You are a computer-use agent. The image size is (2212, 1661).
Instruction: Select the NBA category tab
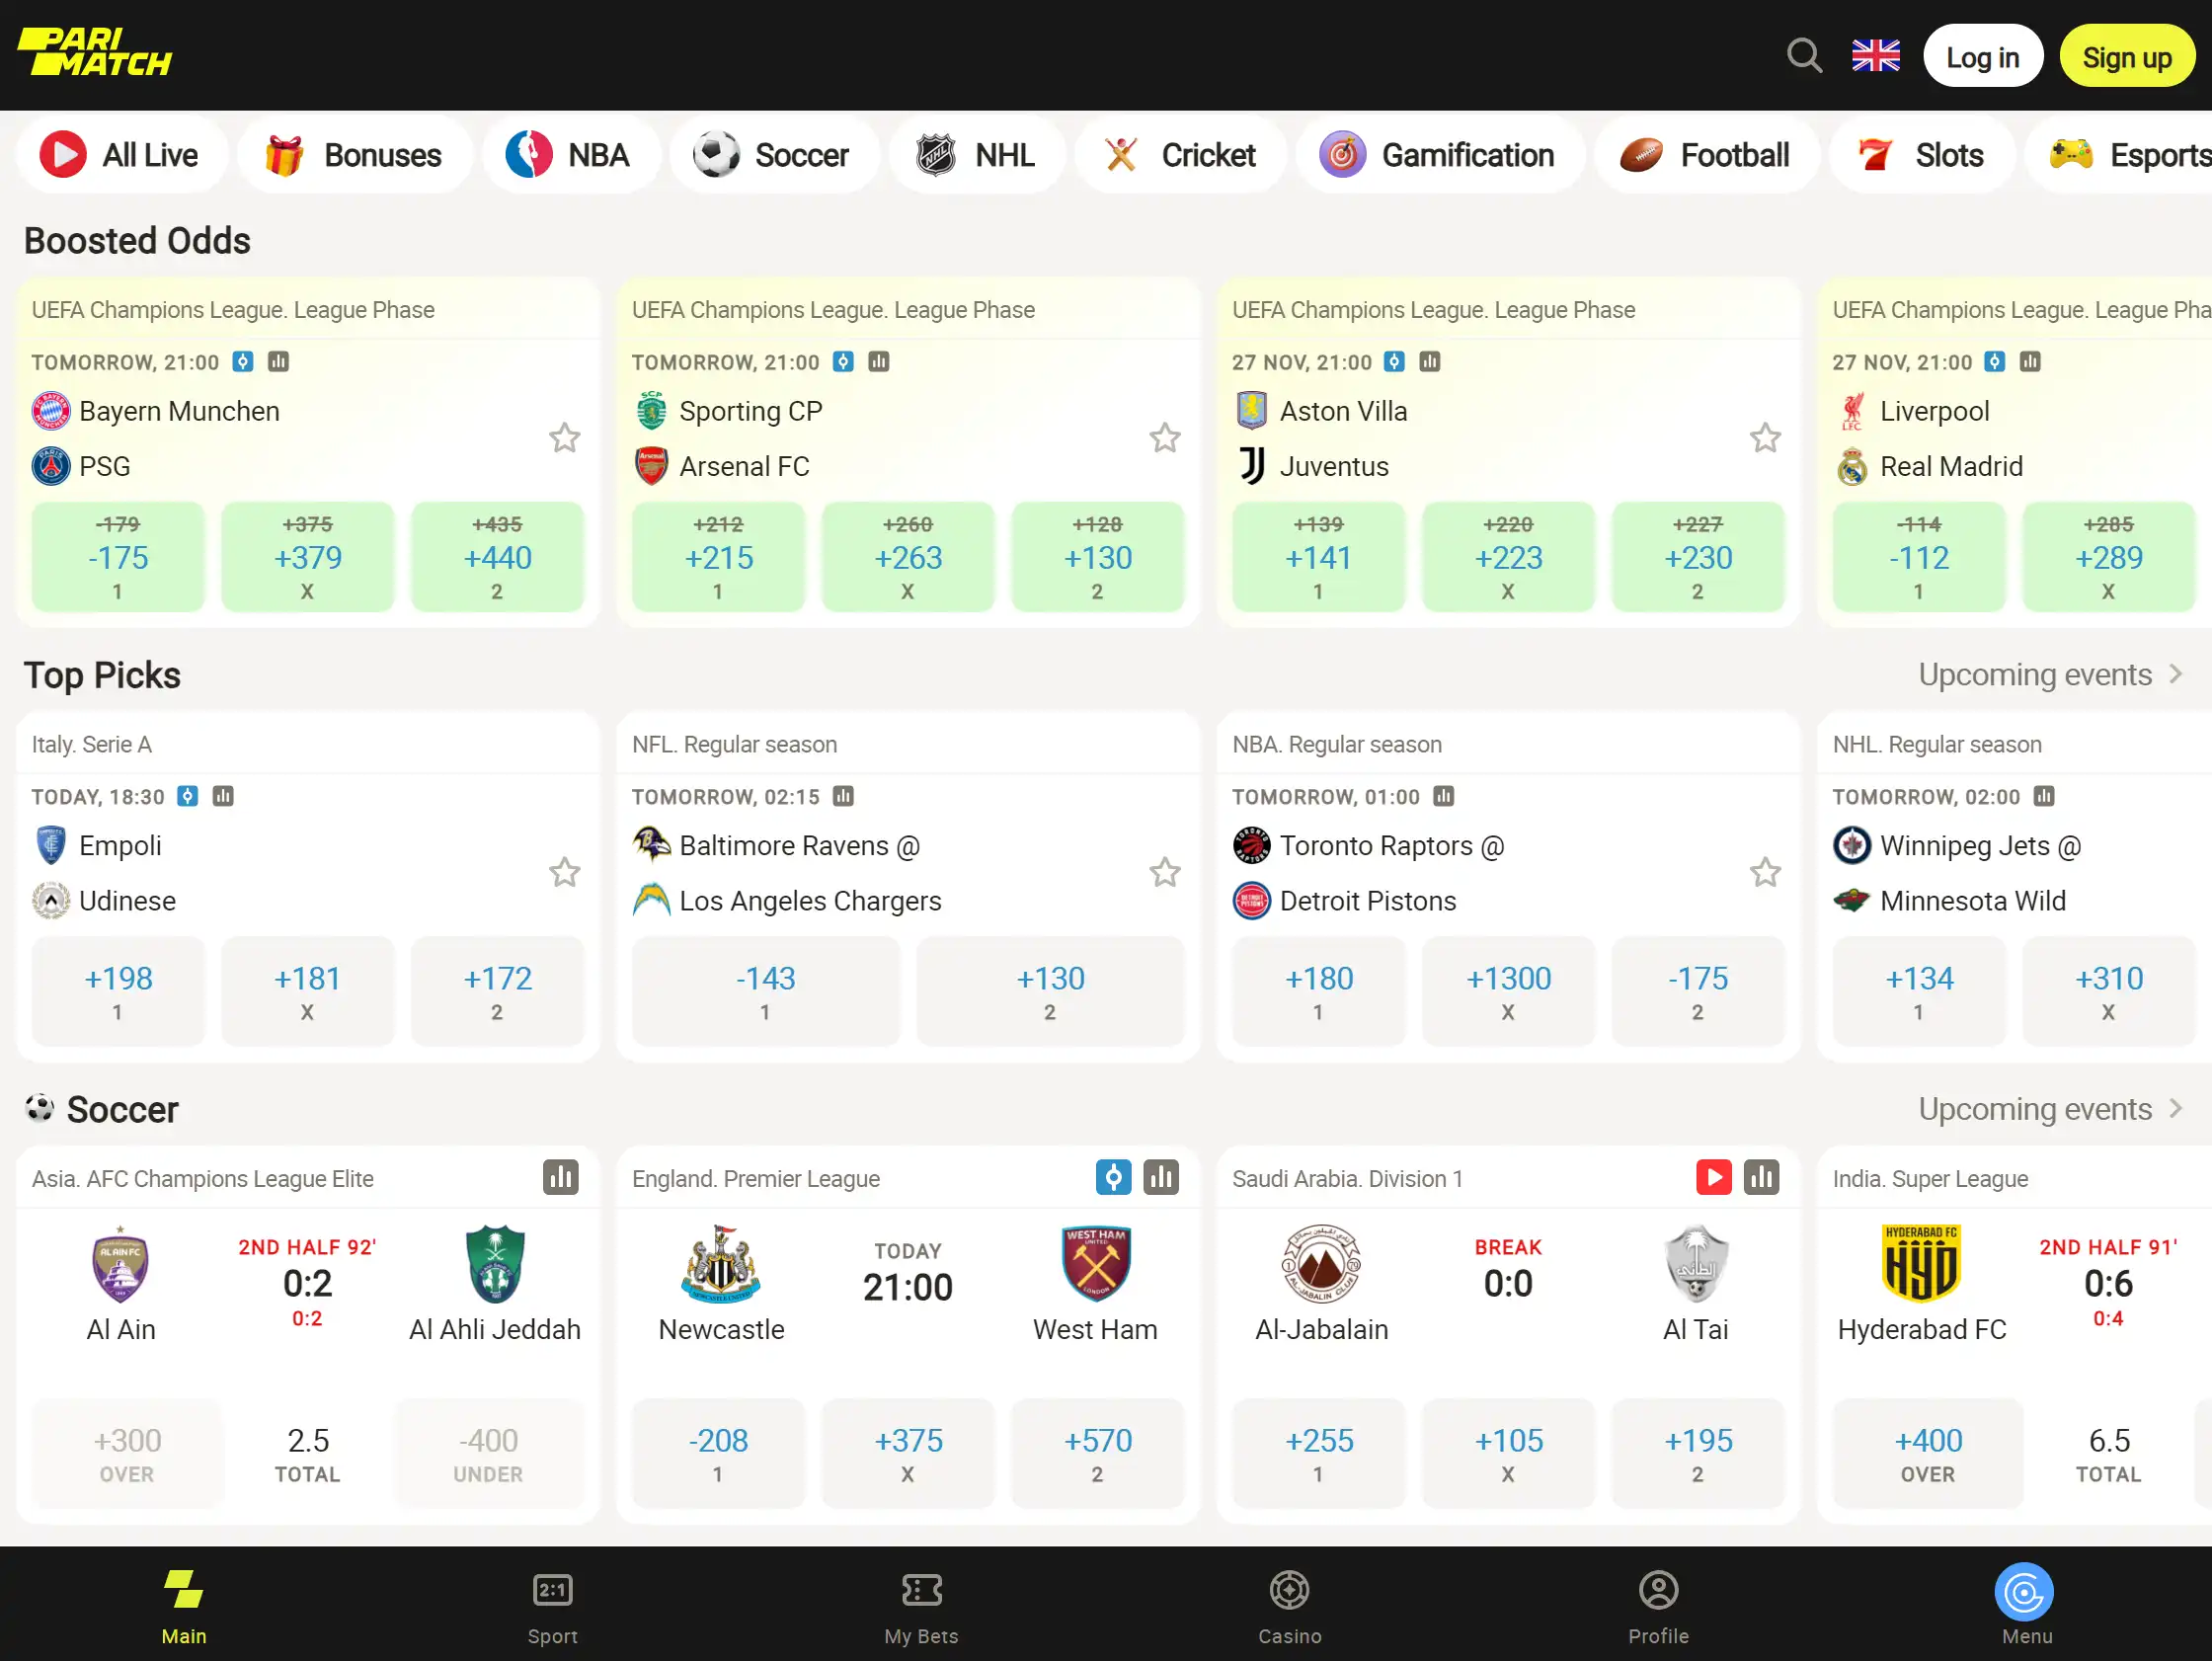pyautogui.click(x=571, y=155)
